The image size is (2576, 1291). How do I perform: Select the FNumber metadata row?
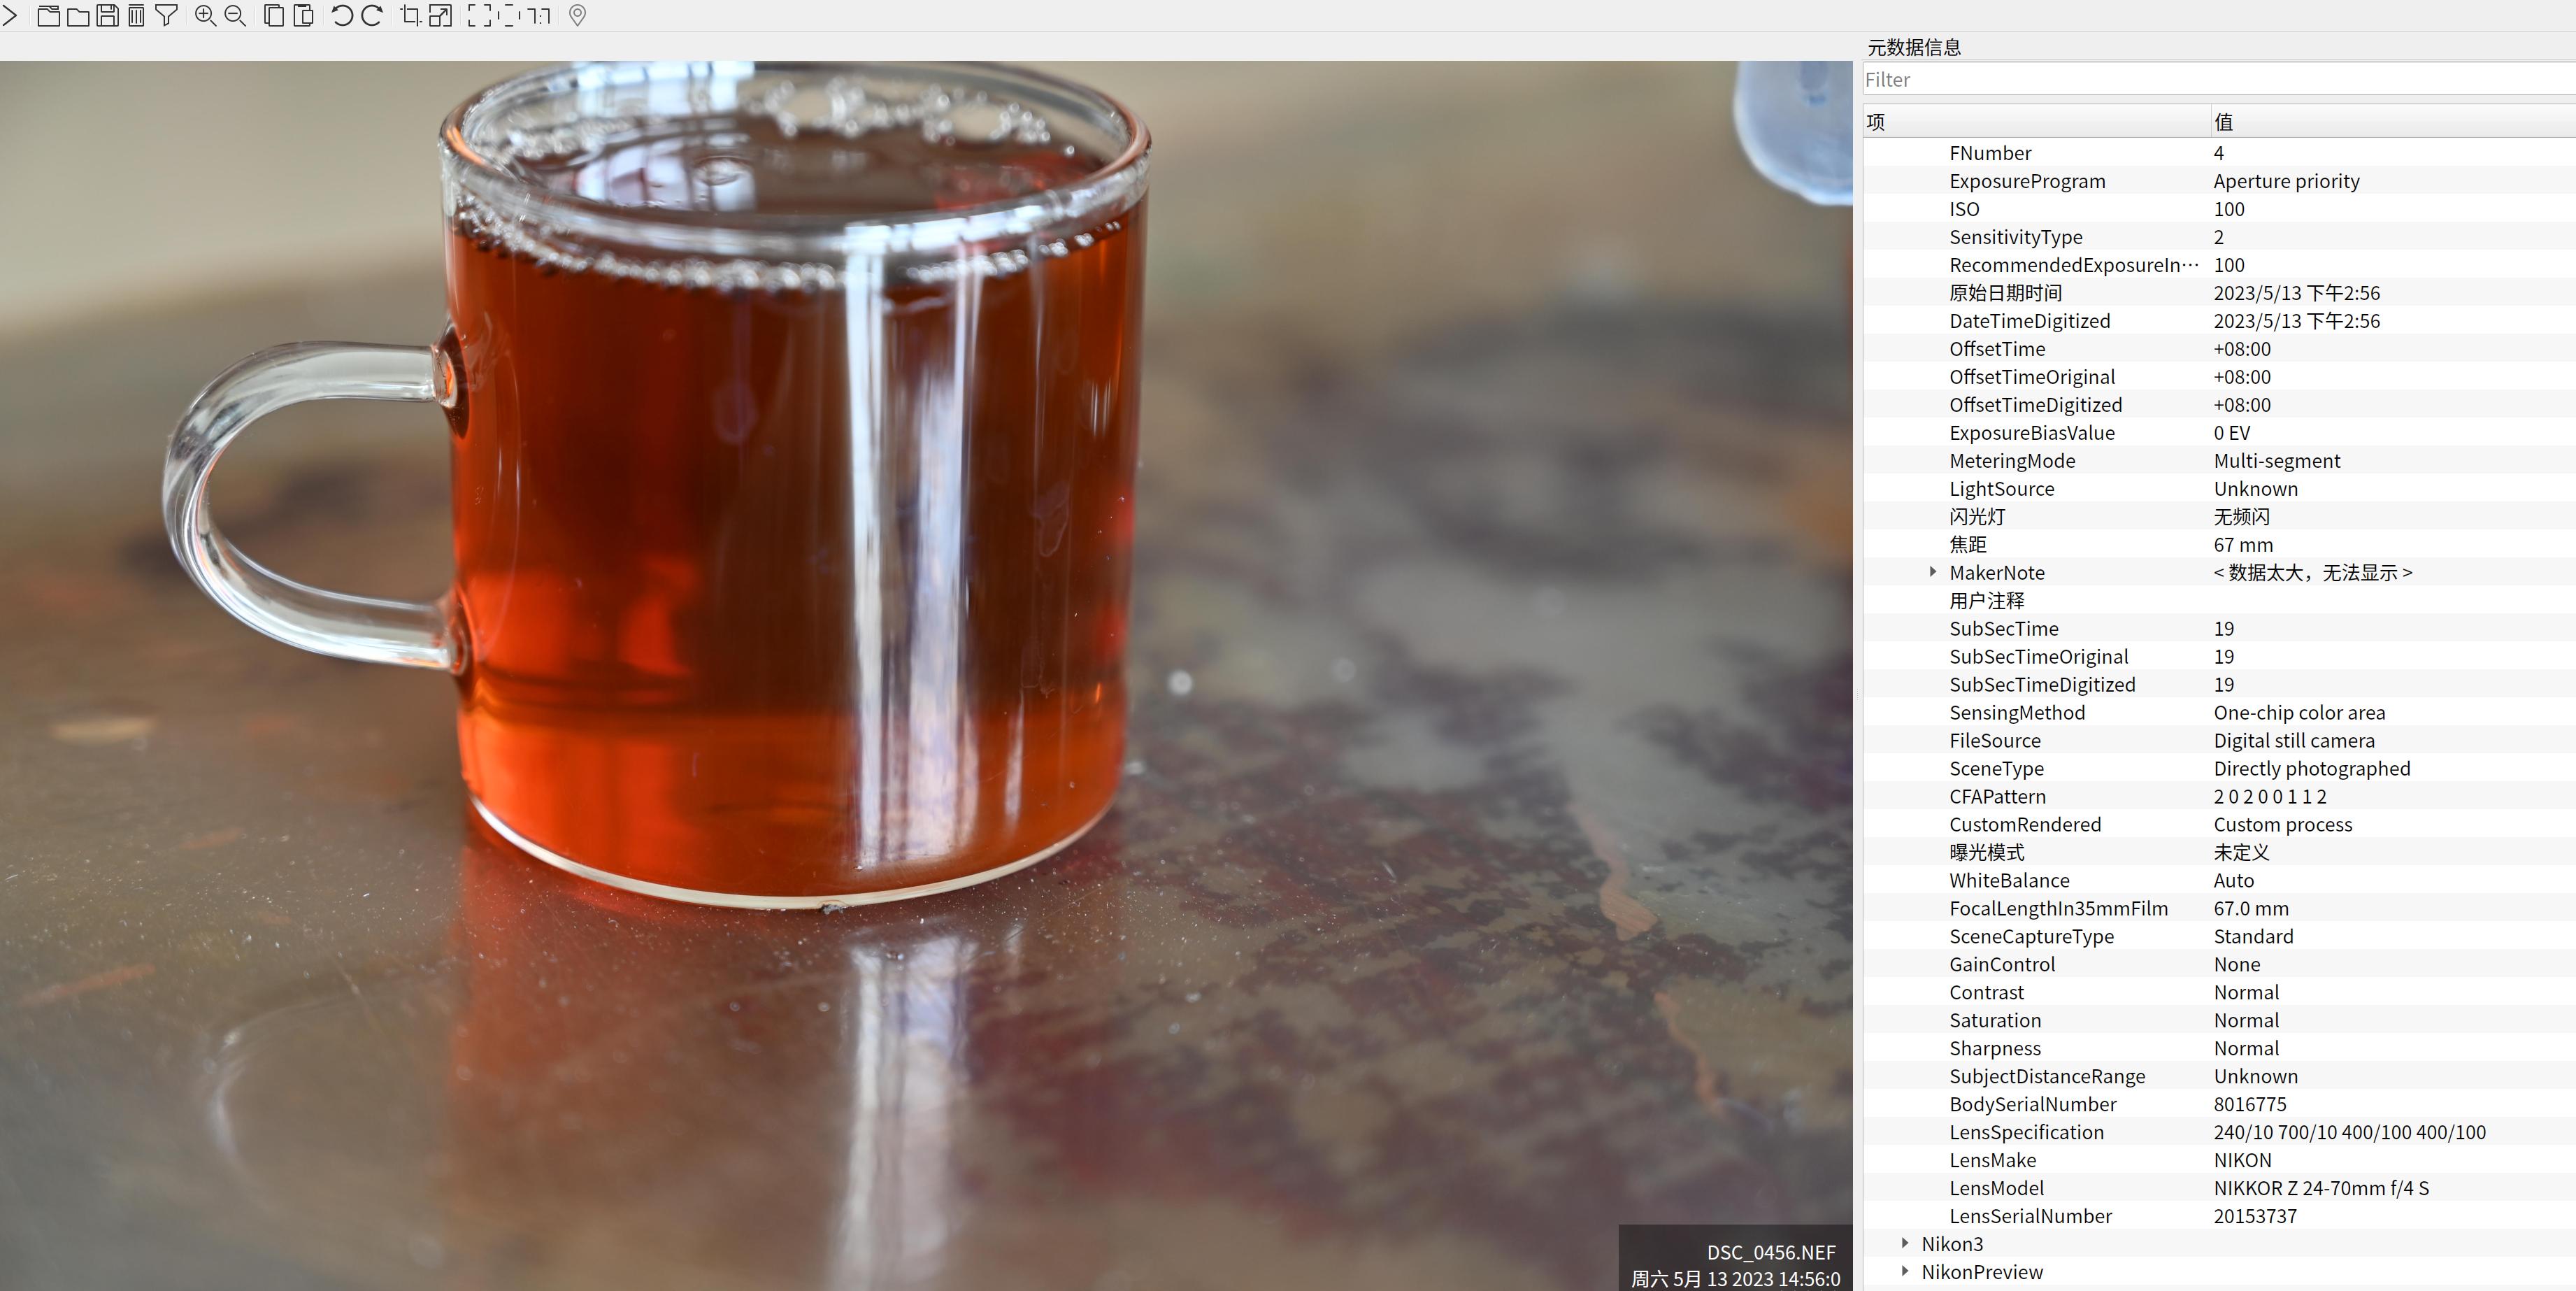(2220, 153)
